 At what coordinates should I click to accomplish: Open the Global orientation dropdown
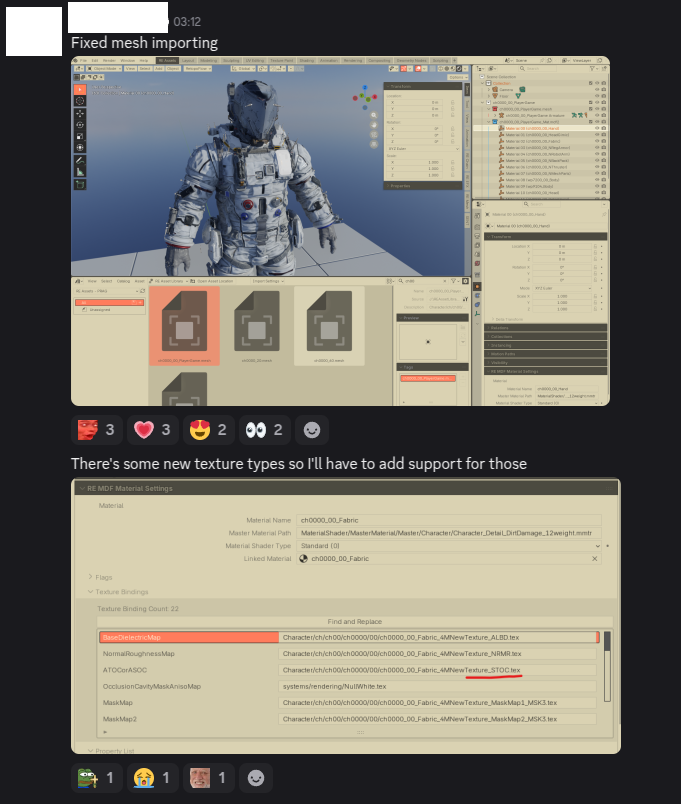point(243,68)
